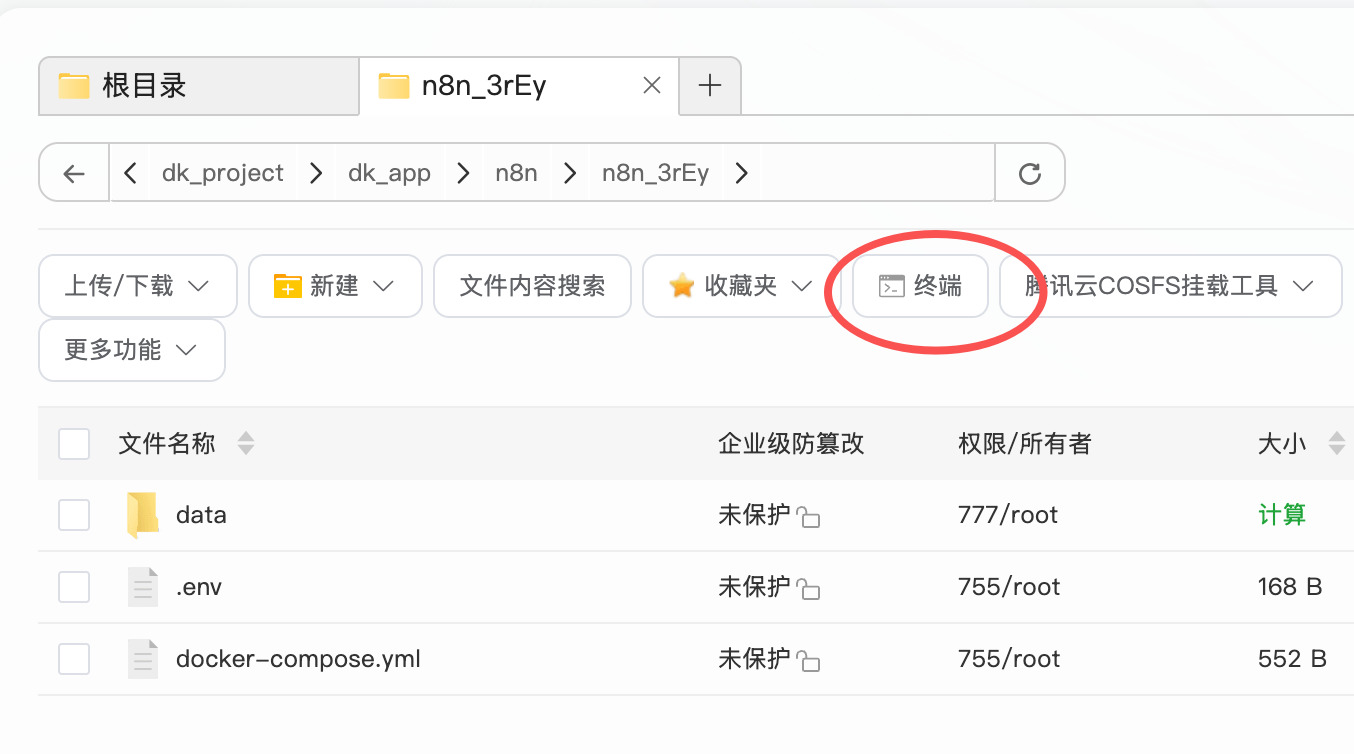The image size is (1354, 754).
Task: Click the lock icon in .env row
Action: pos(809,590)
